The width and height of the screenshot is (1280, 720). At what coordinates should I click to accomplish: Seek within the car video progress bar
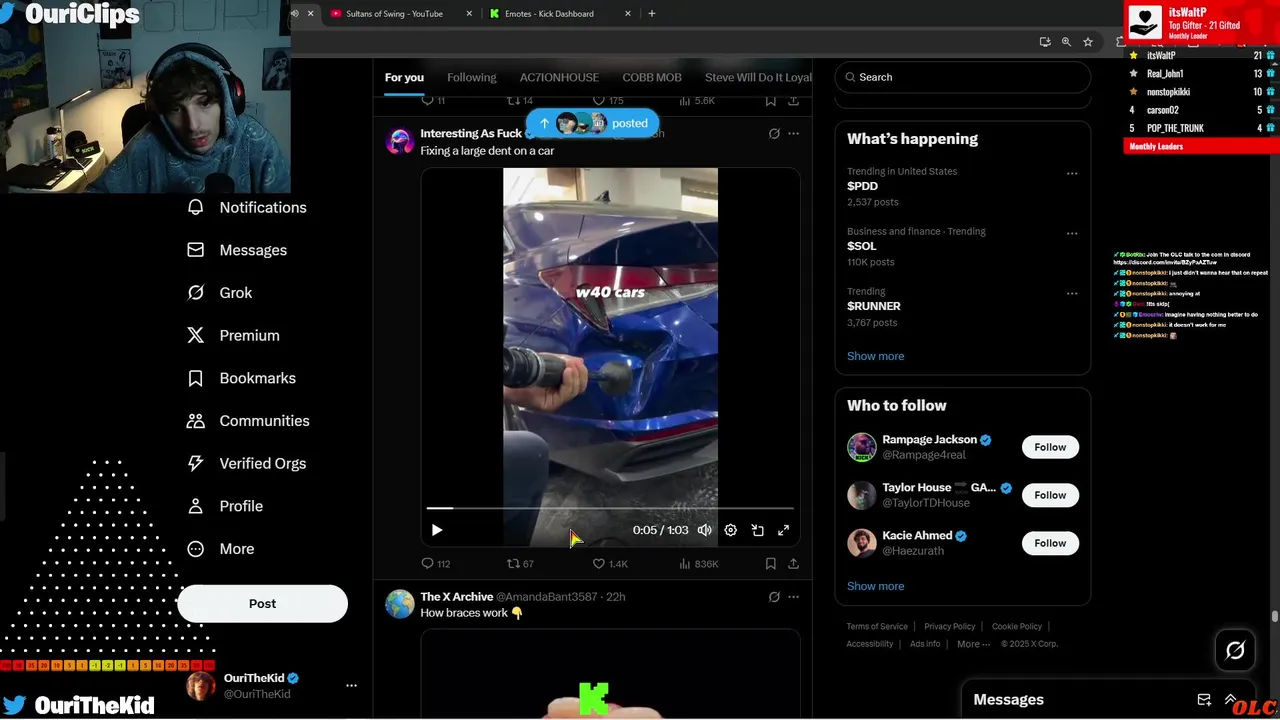[x=610, y=508]
